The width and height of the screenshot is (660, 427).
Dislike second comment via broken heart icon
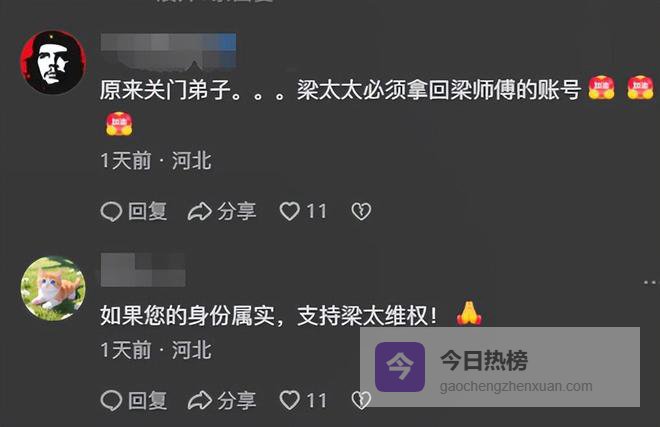pyautogui.click(x=361, y=400)
